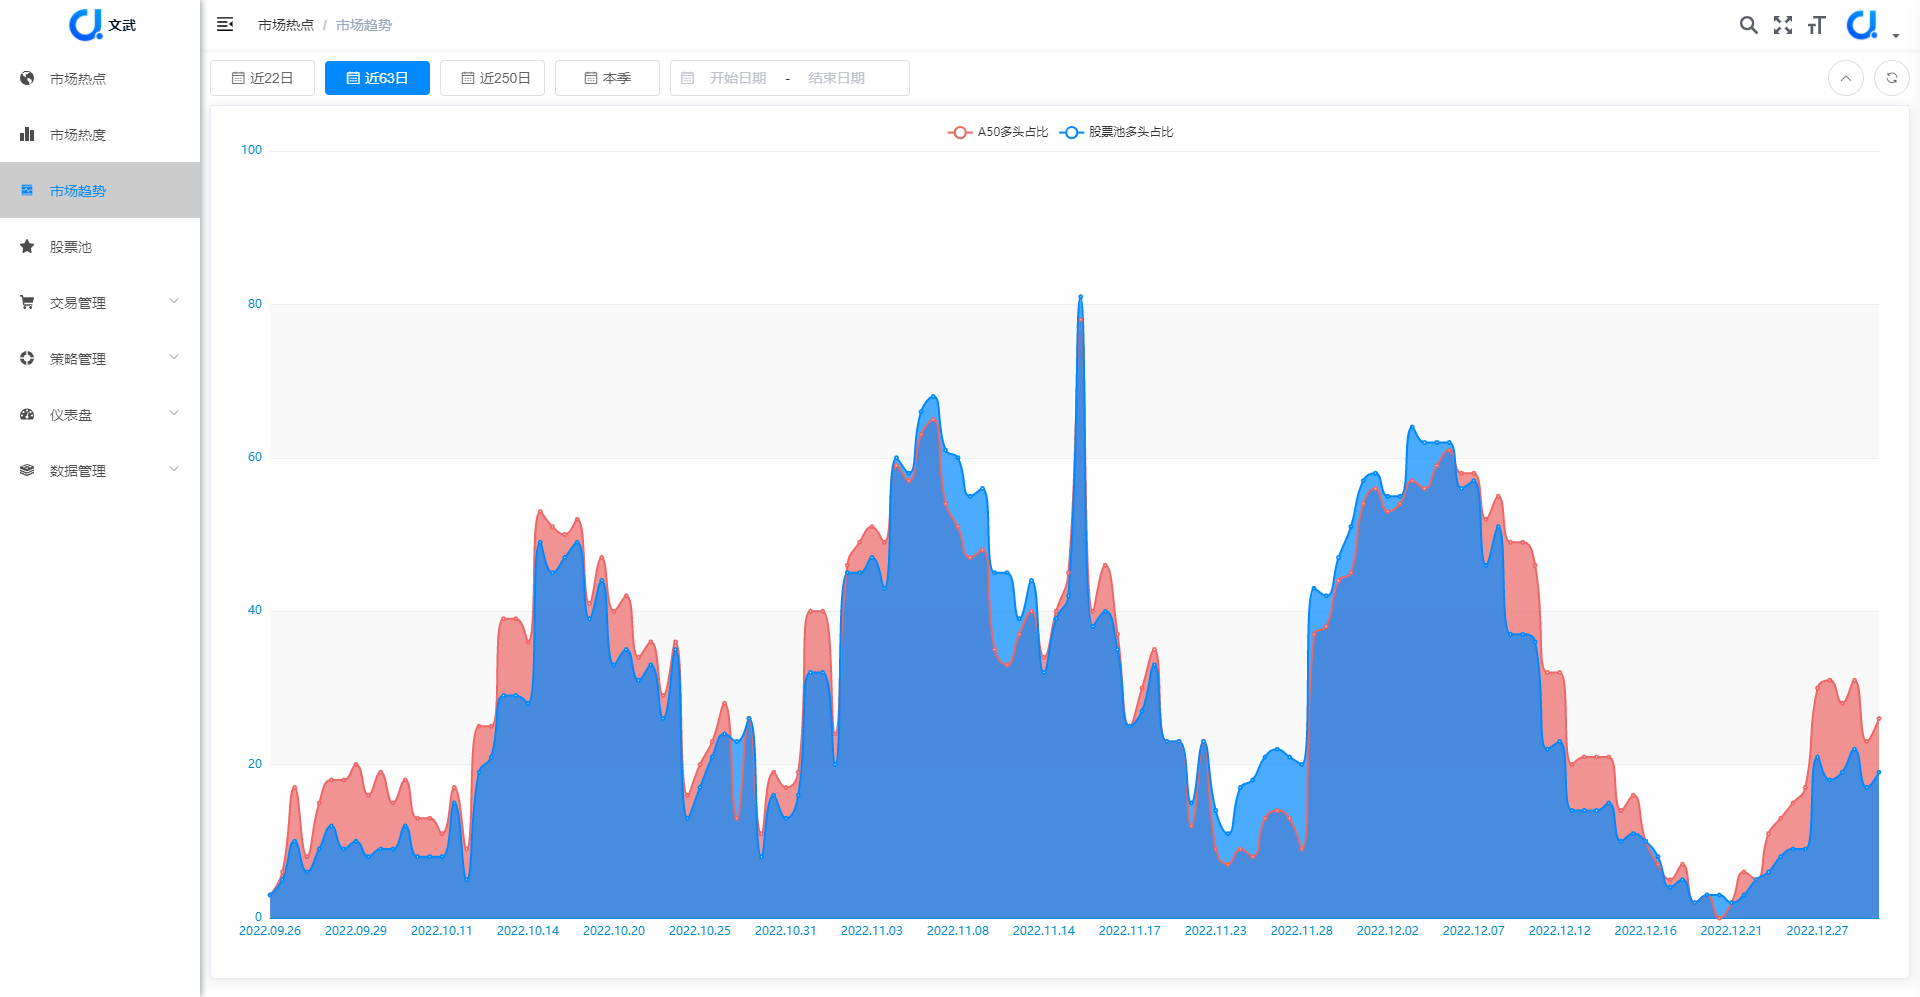Image resolution: width=1920 pixels, height=997 pixels.
Task: Select the 近250日 range button
Action: point(492,78)
